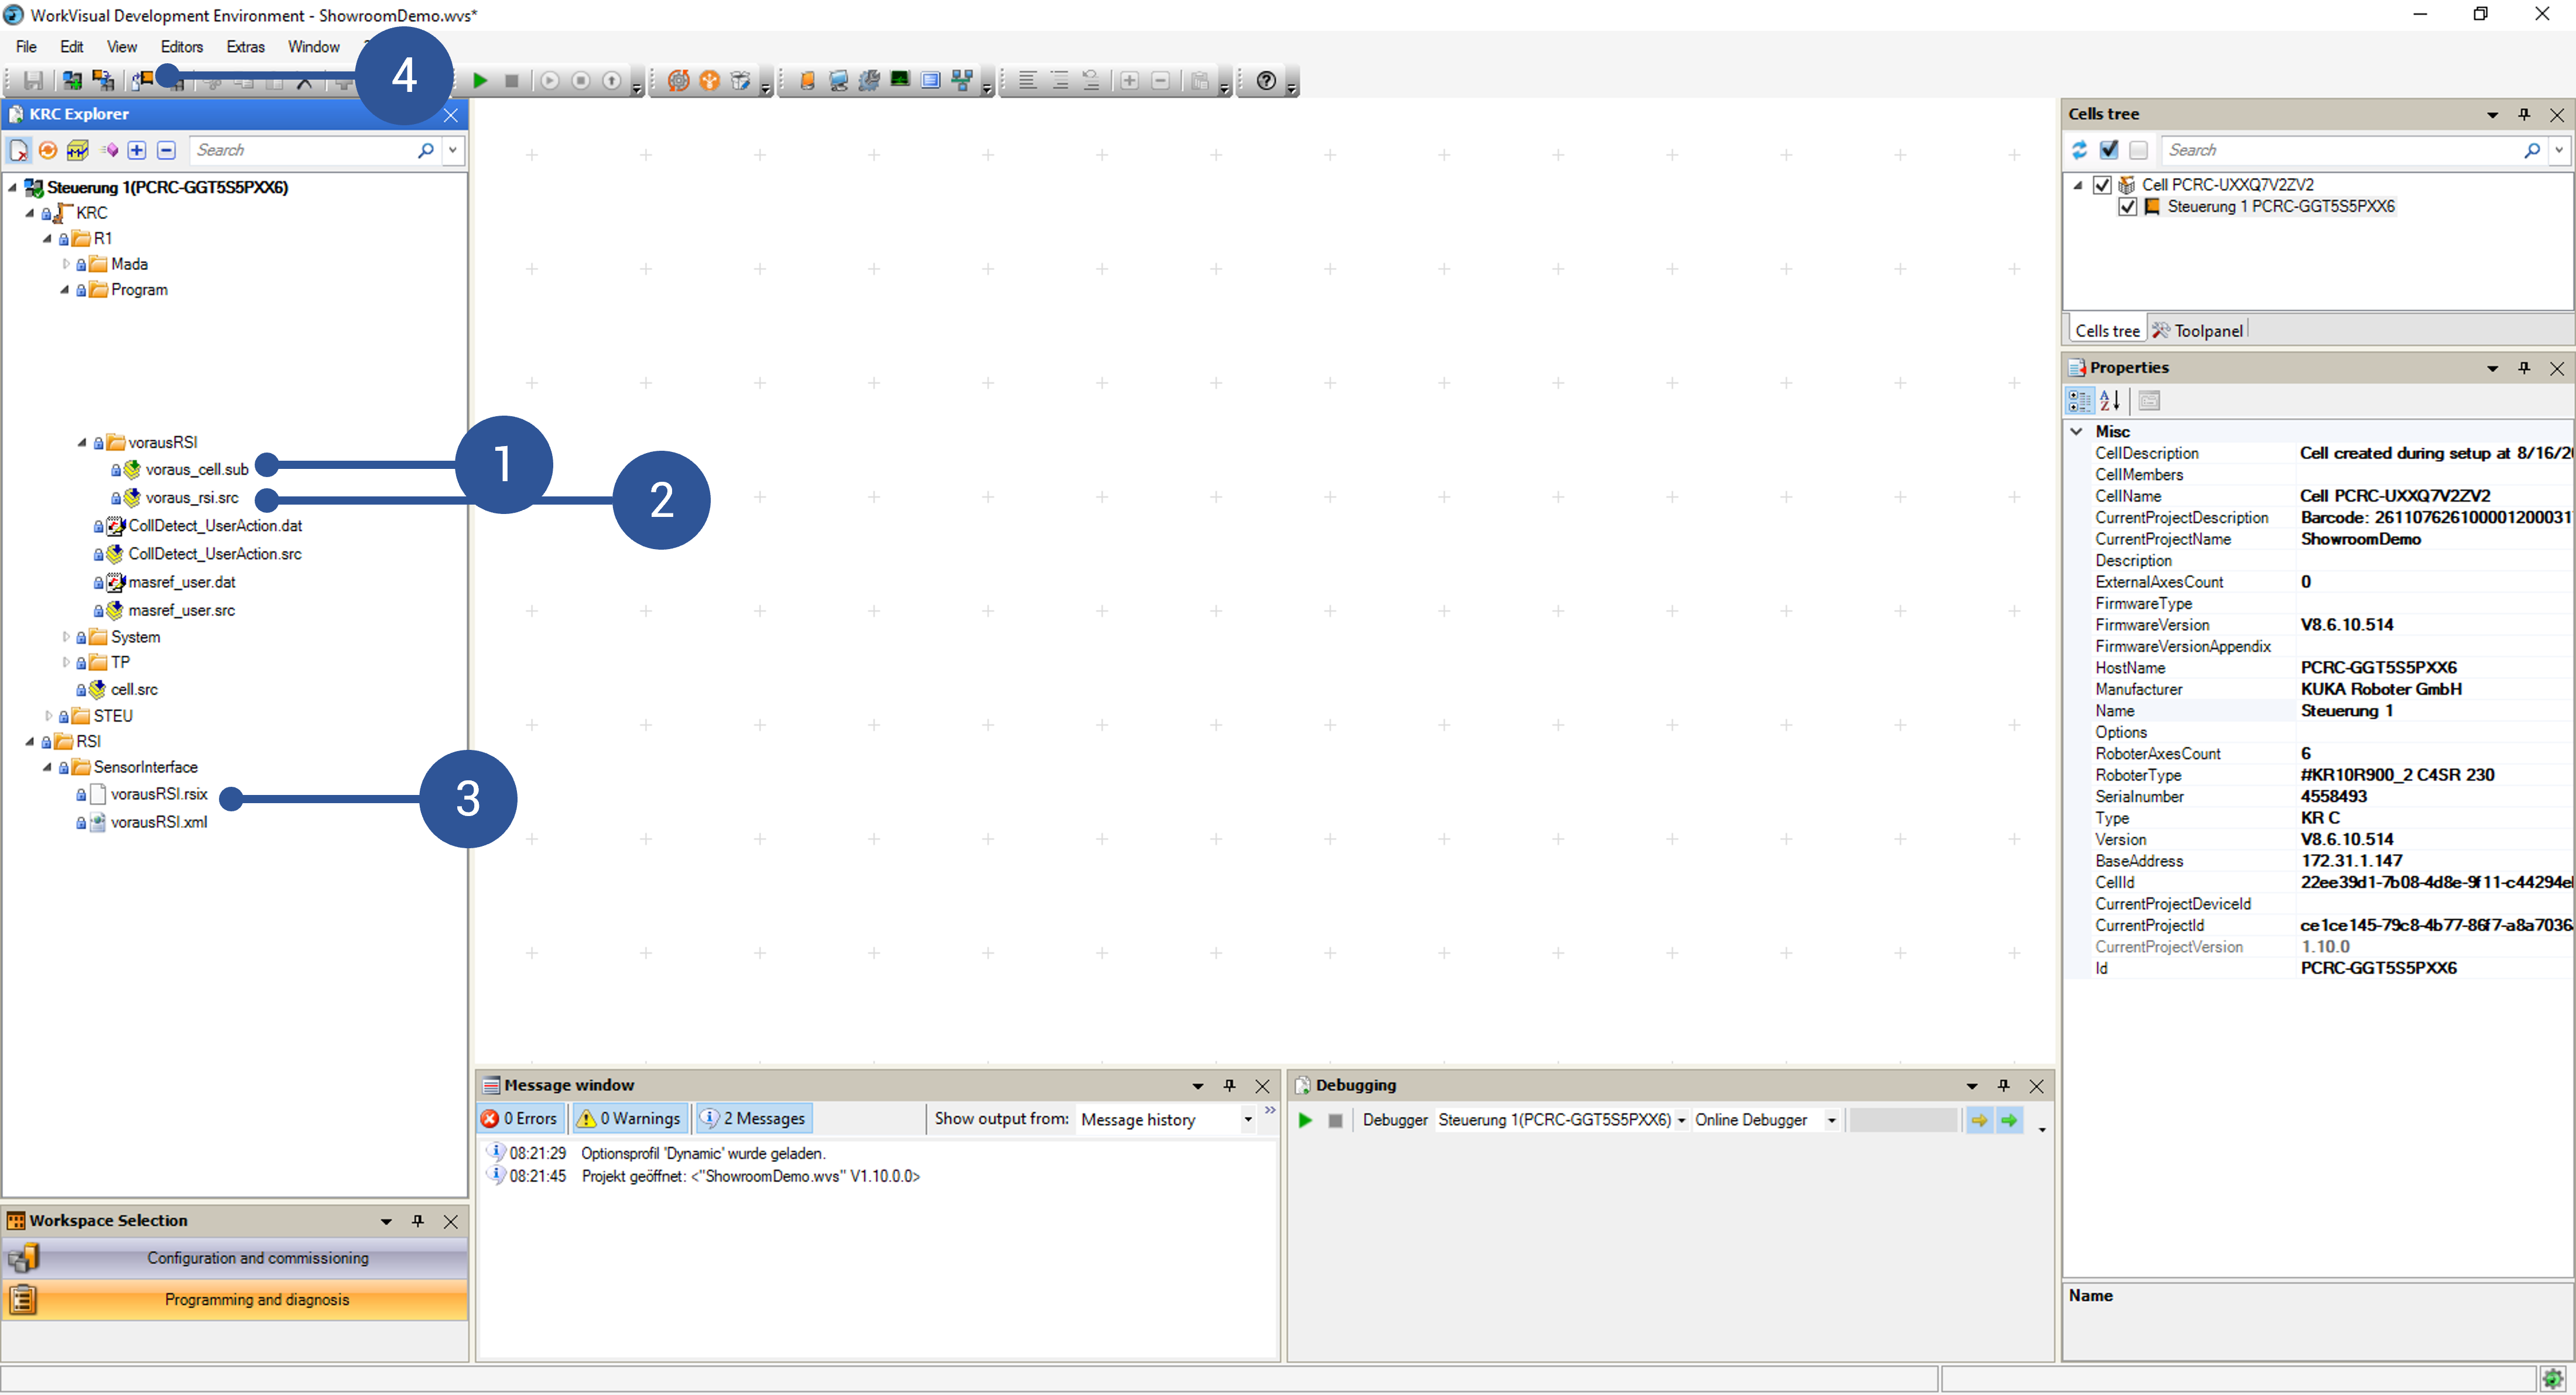The image size is (2576, 1395).
Task: Uncheck Steuerung 1 PCRC-GGT5S5PXX6 in Cells tree
Action: pos(2128,206)
